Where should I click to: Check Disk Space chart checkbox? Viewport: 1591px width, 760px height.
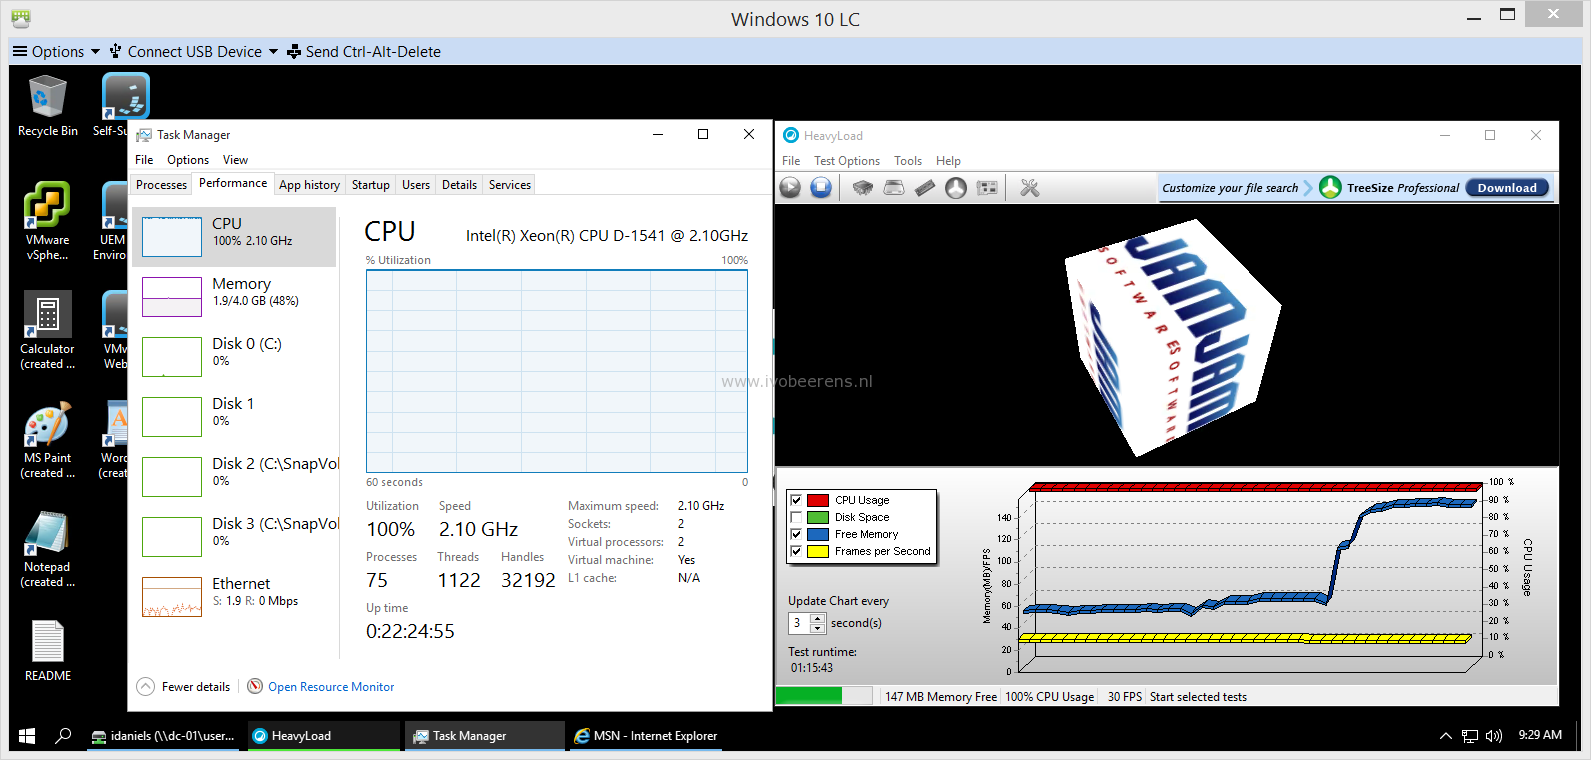click(796, 517)
